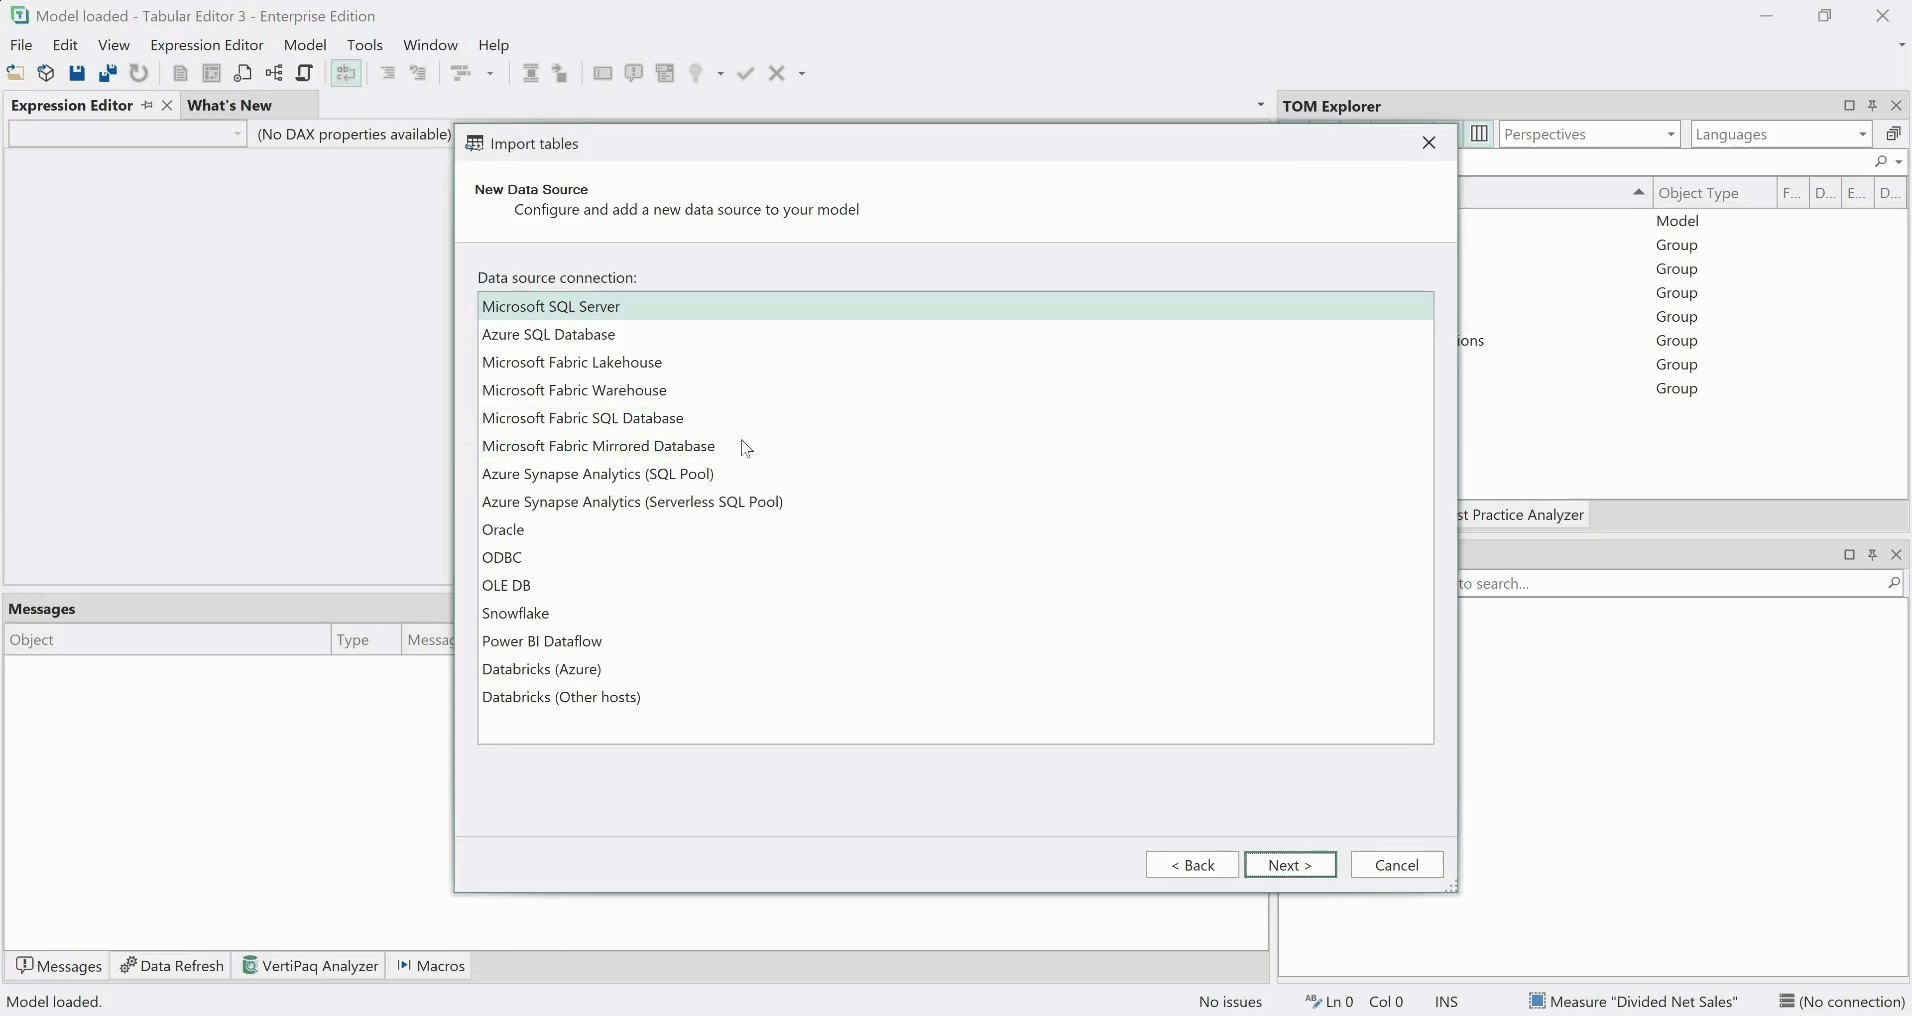Click the Next > button
Screen dimensions: 1912x1016
point(1290,865)
